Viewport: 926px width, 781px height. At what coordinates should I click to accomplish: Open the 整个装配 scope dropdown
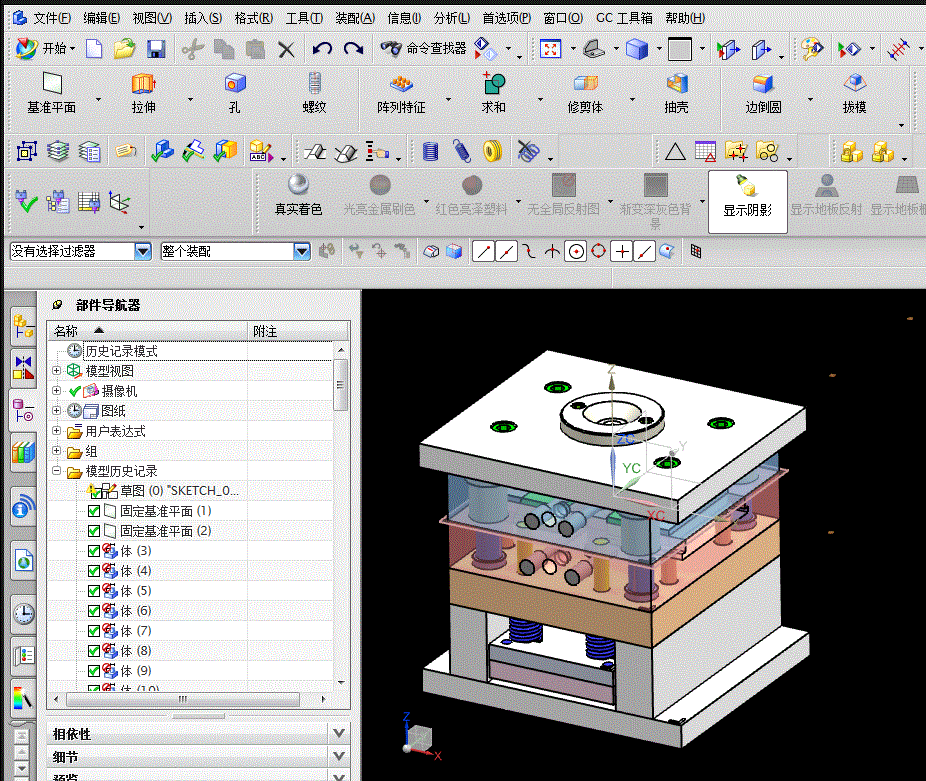[x=302, y=252]
